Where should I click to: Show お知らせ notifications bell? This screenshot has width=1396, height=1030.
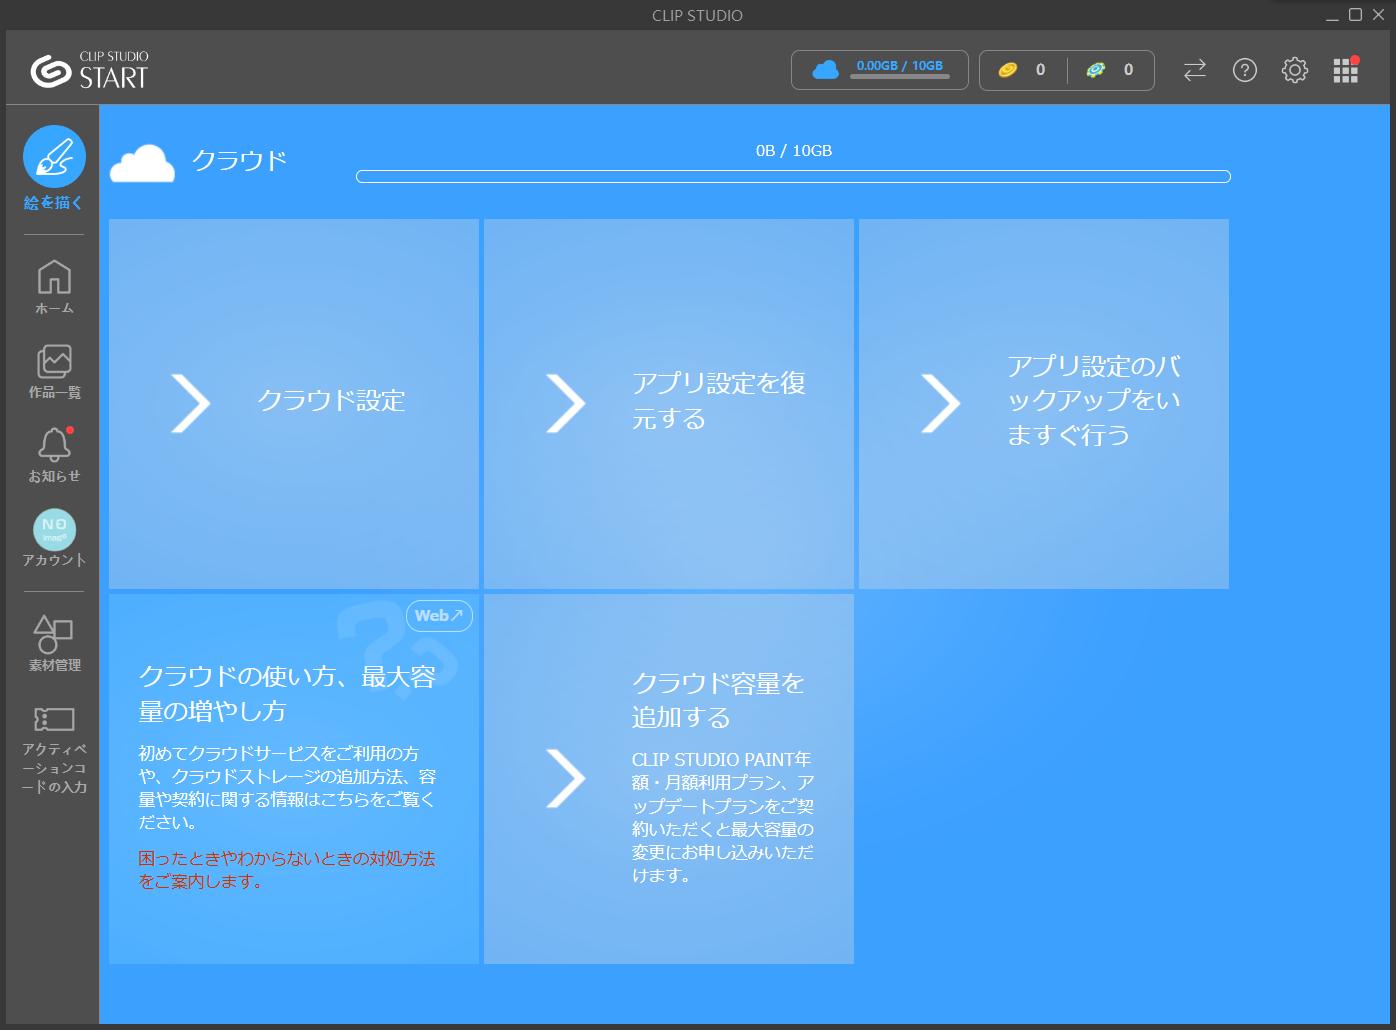coord(54,453)
